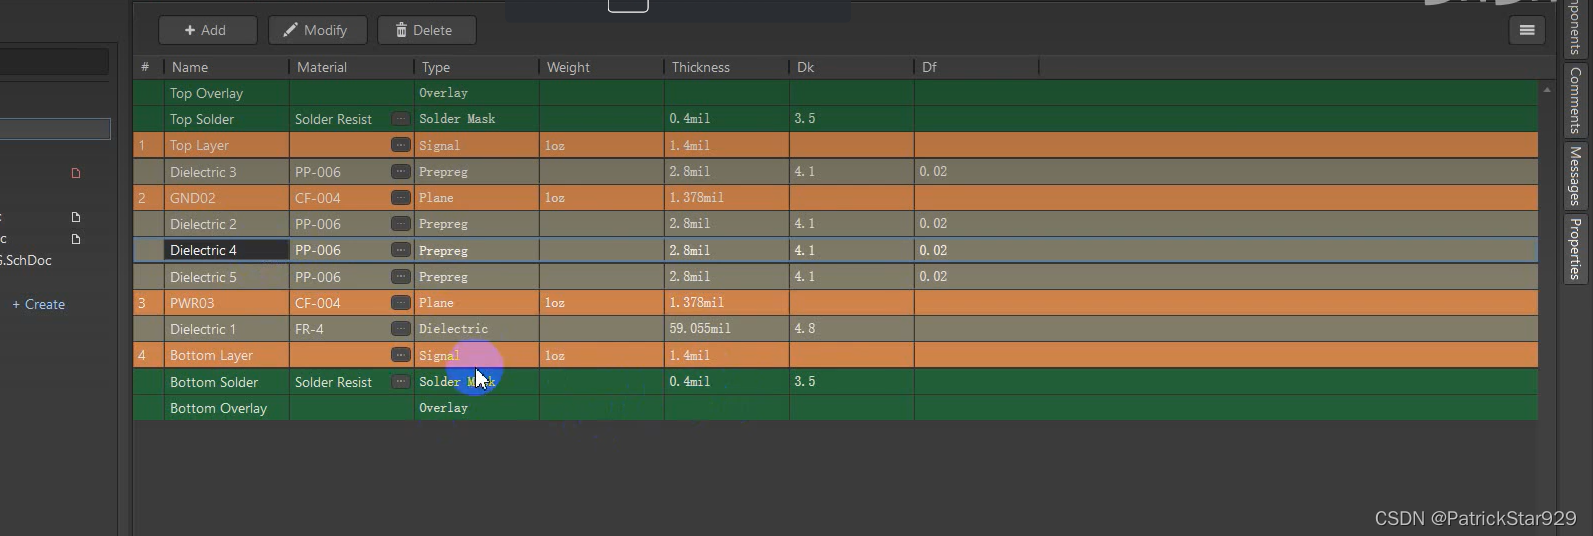Screen dimensions: 1593x536
Task: Open material picker for Dielectric 5
Action: point(400,276)
